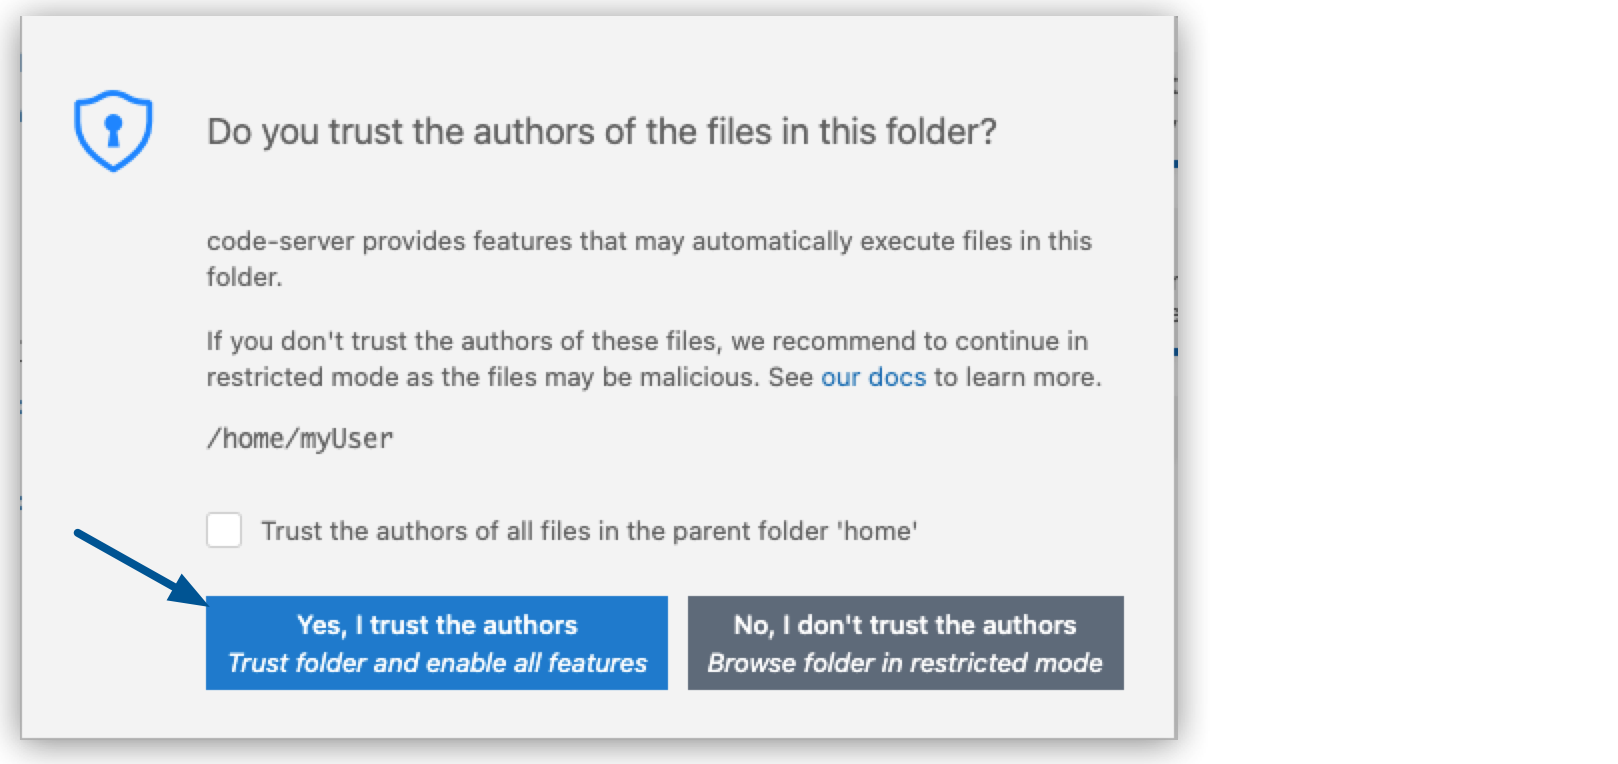This screenshot has width=1618, height=764.
Task: Click 'Yes, I trust the authors'
Action: [x=438, y=625]
